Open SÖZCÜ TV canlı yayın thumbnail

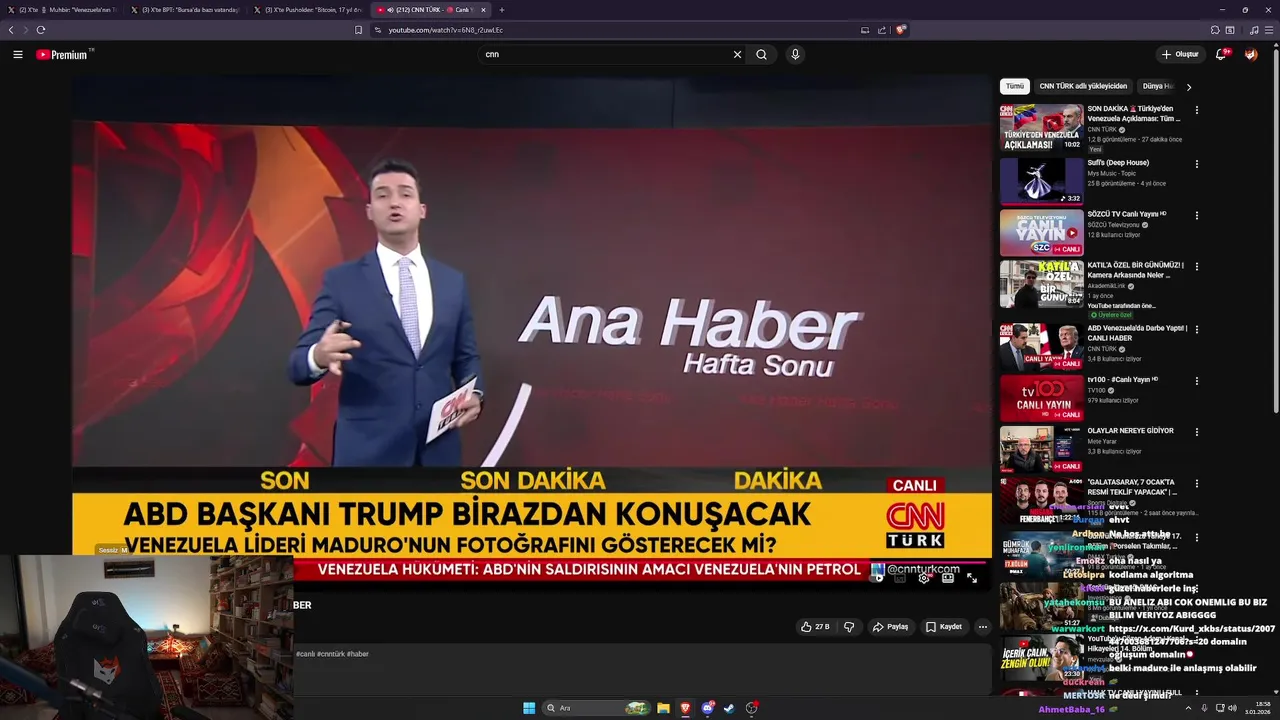[x=1041, y=232]
